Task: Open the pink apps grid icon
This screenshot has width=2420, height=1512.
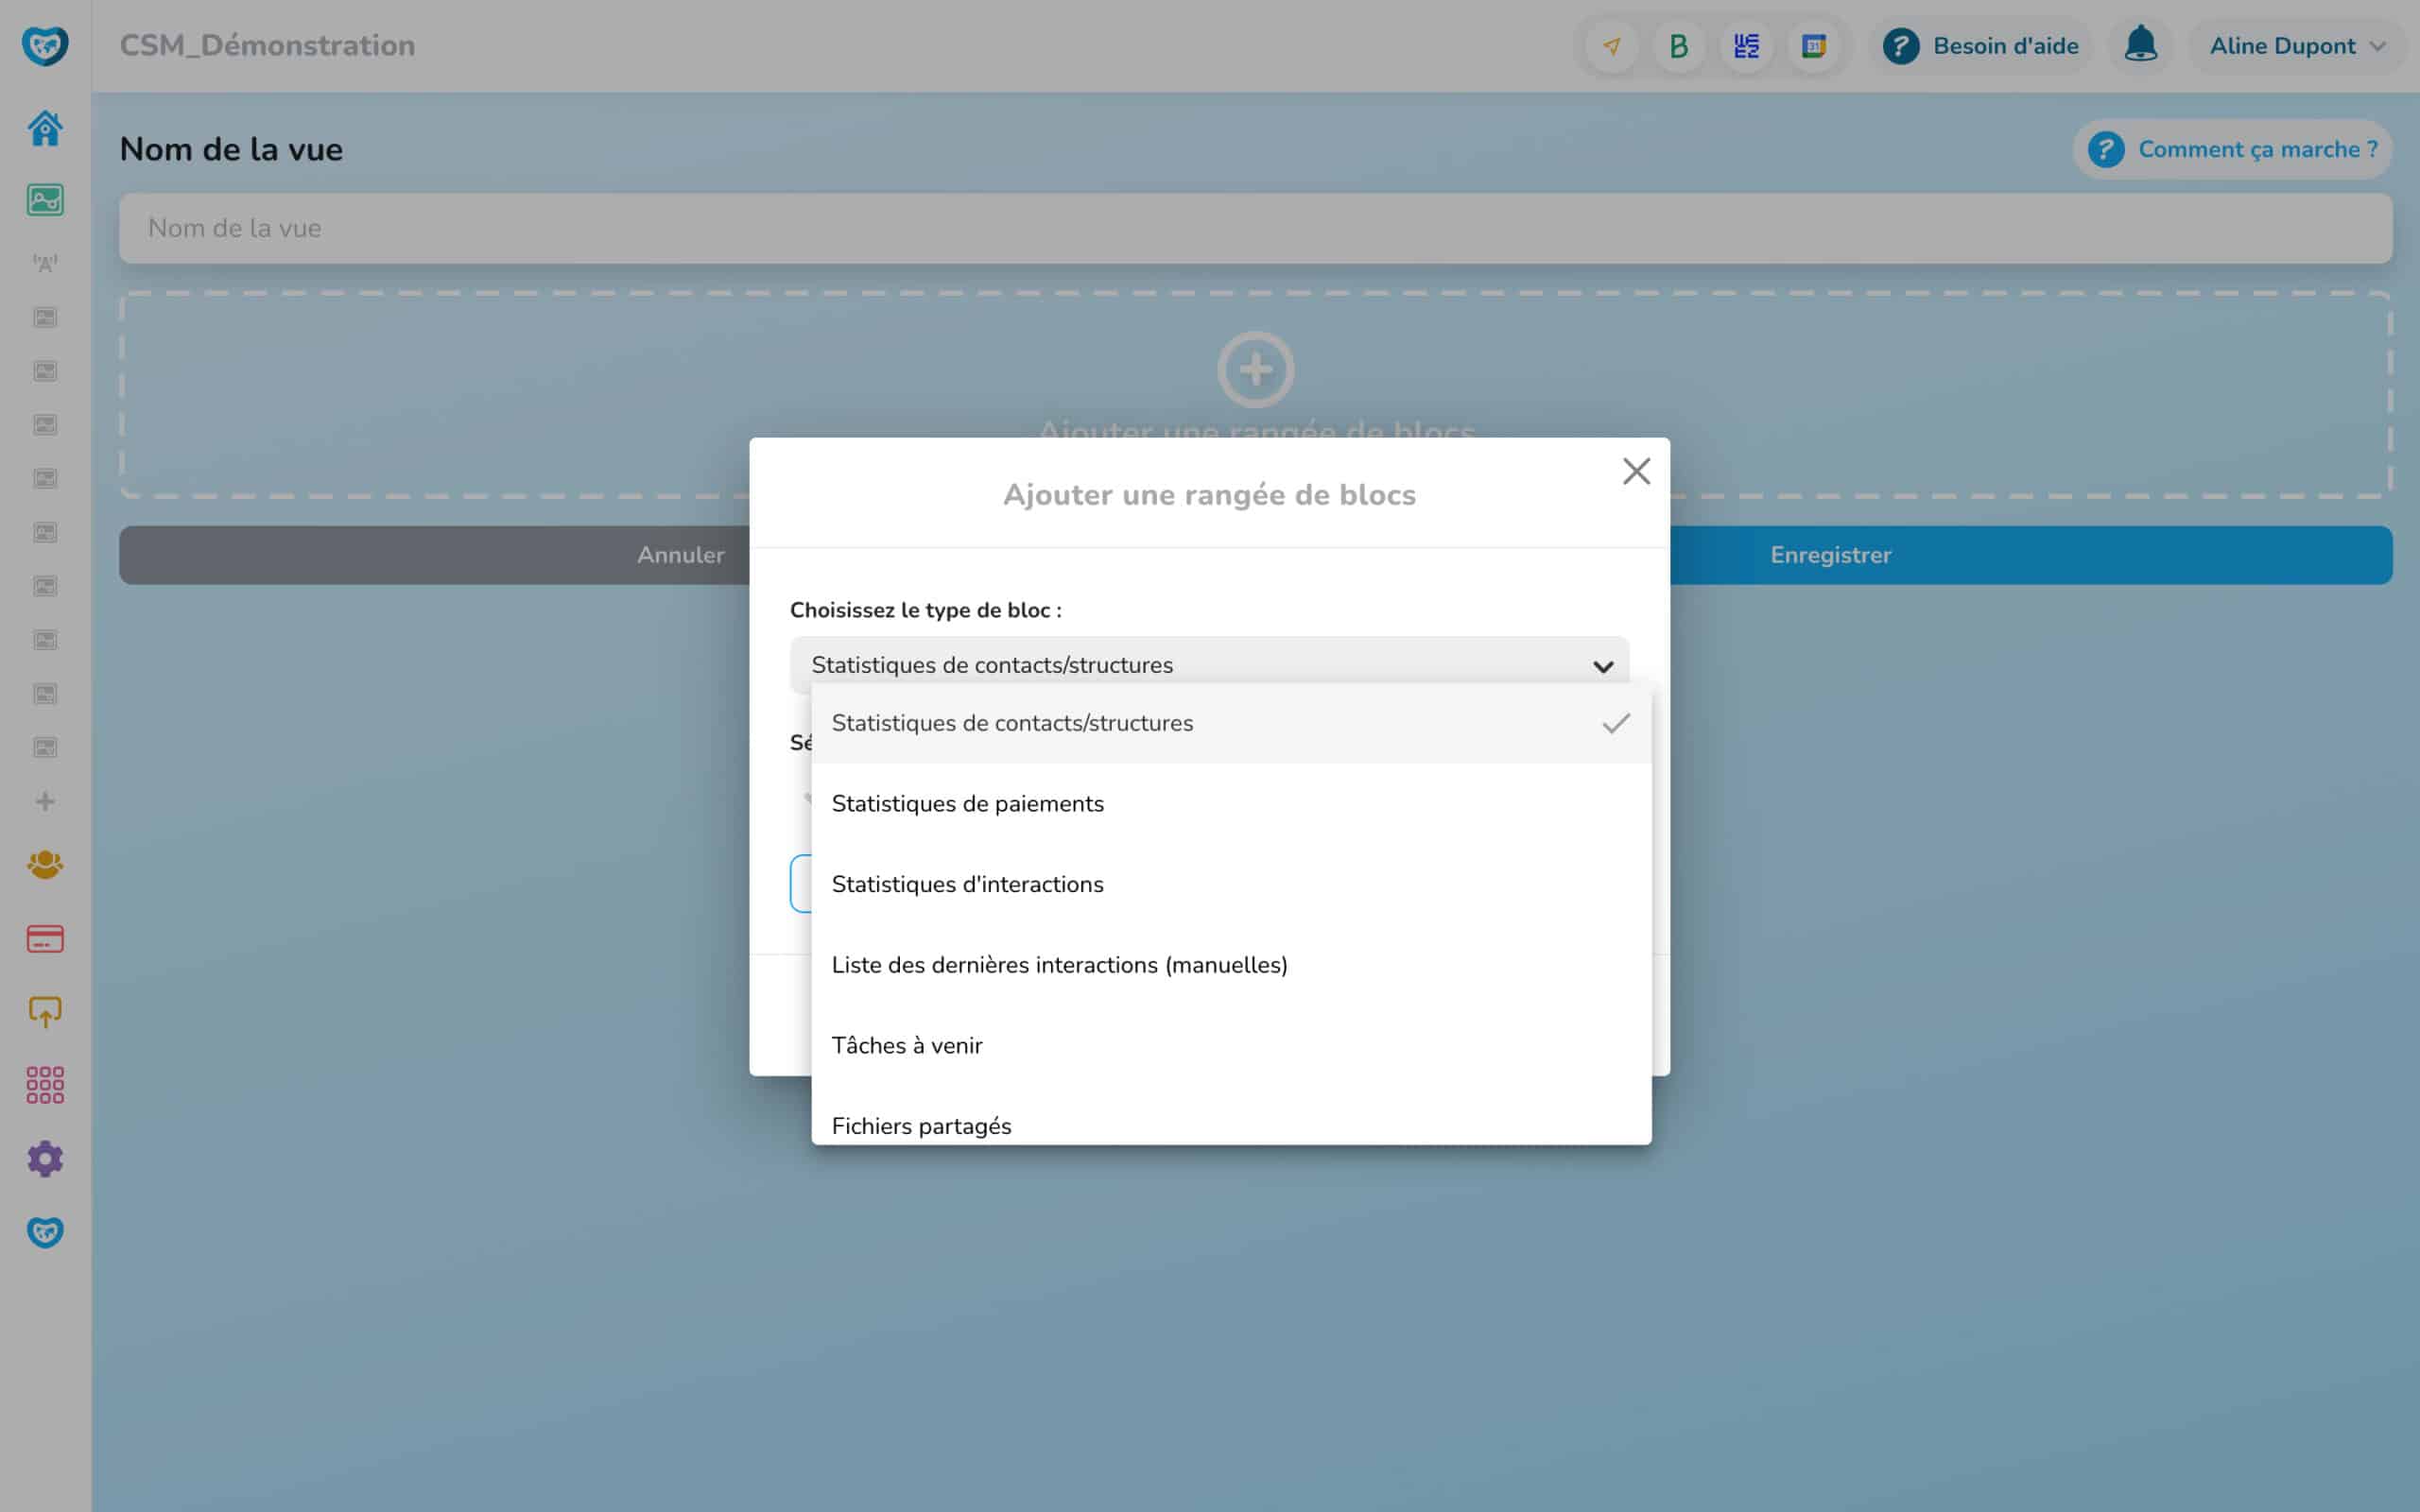Action: click(x=45, y=1085)
